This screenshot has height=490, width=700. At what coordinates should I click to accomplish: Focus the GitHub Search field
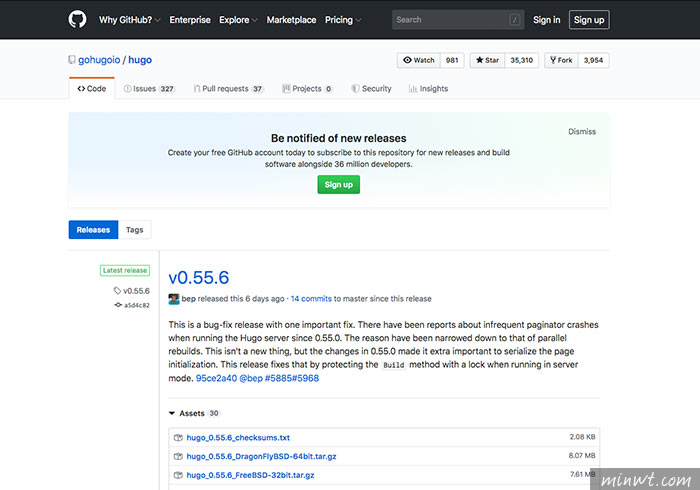pos(458,20)
